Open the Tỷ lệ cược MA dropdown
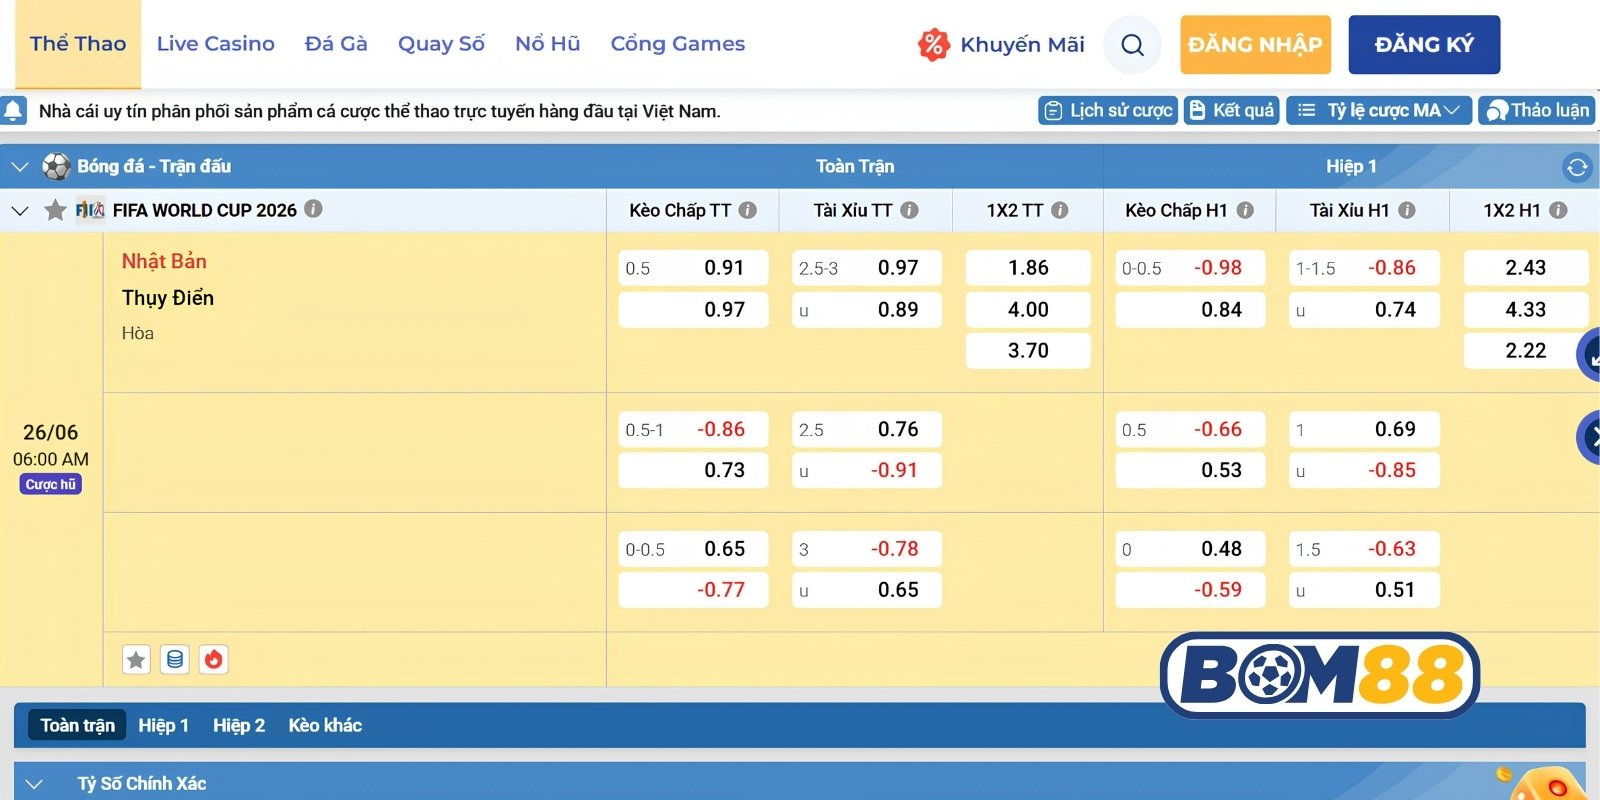 [1379, 110]
